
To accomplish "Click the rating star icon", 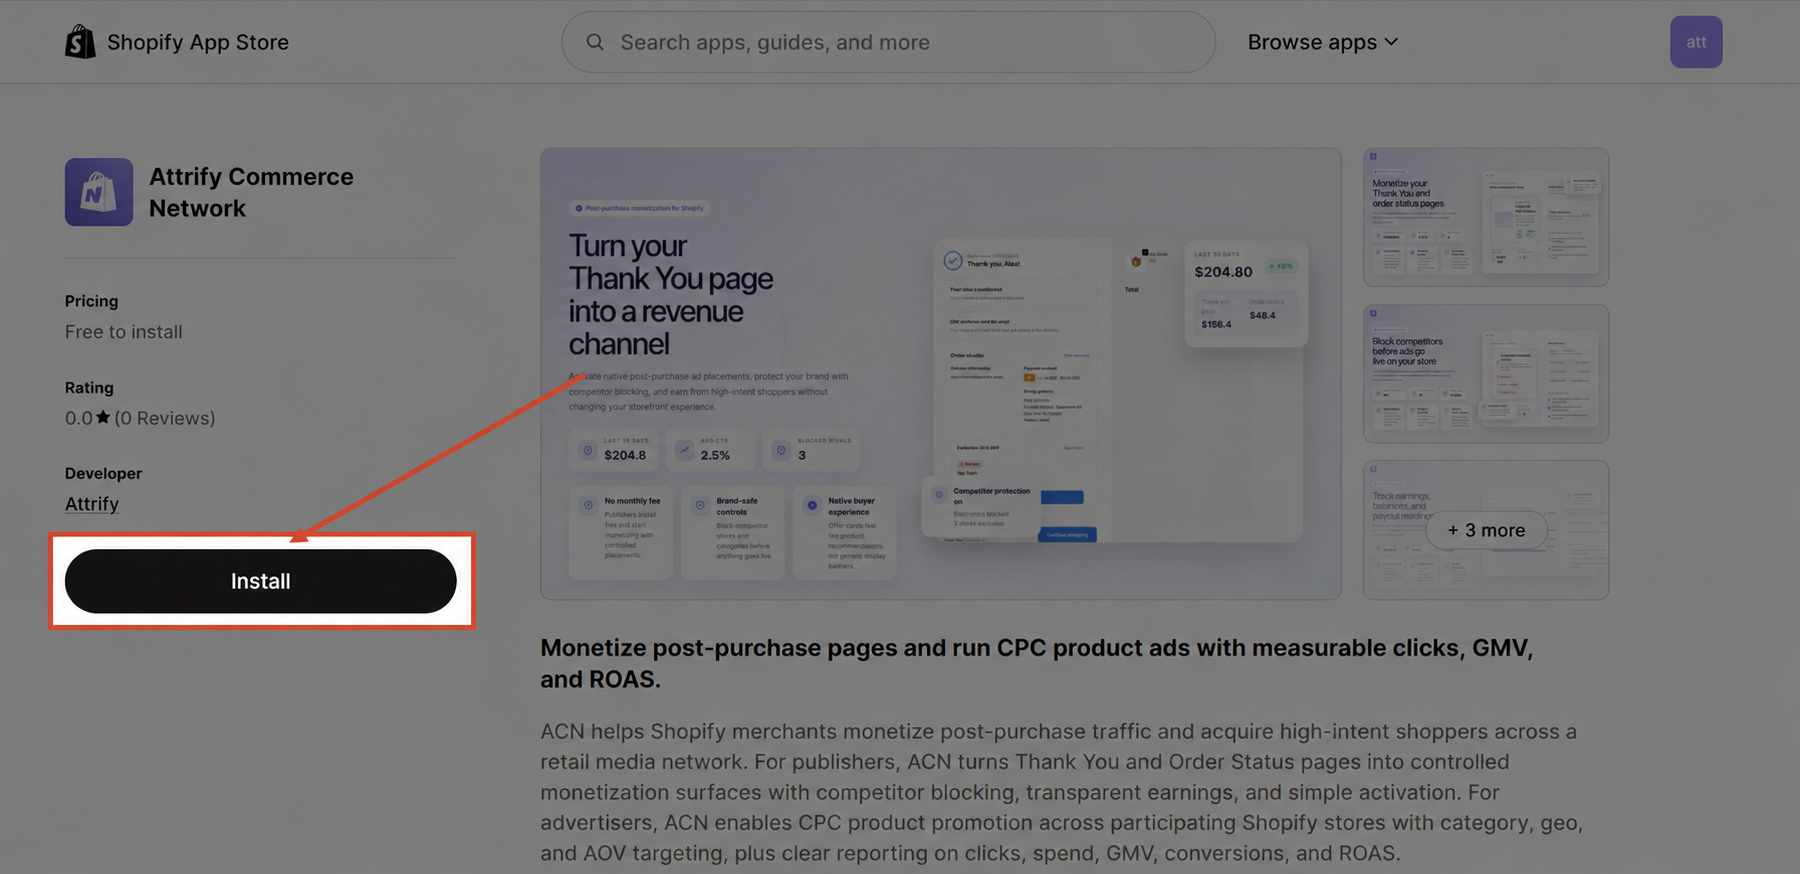I will (103, 417).
